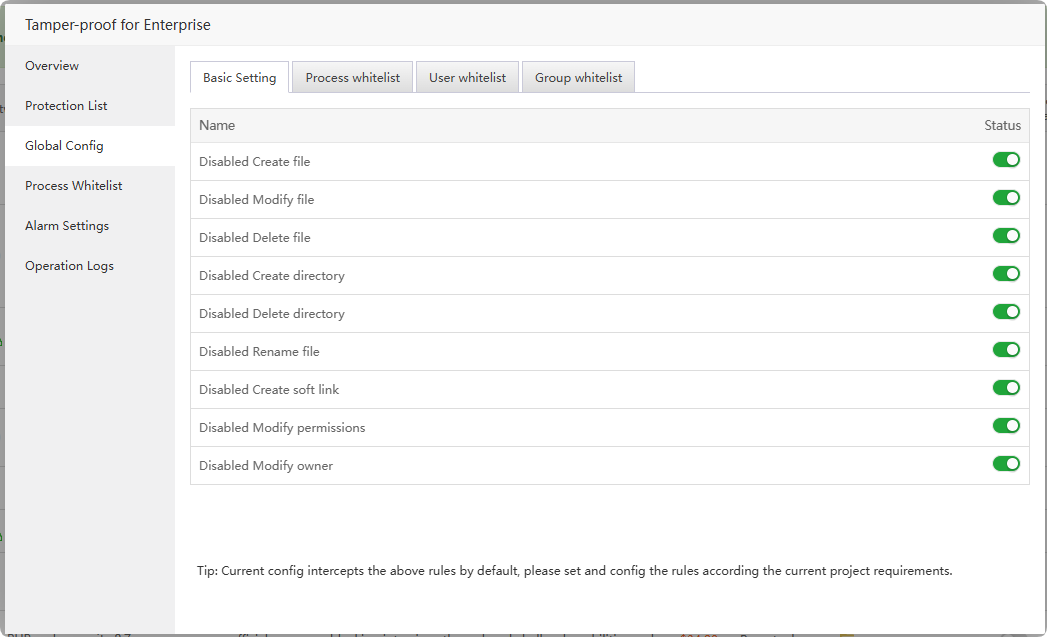Toggle Disabled Create directory switch
The image size is (1047, 637).
tap(1006, 274)
